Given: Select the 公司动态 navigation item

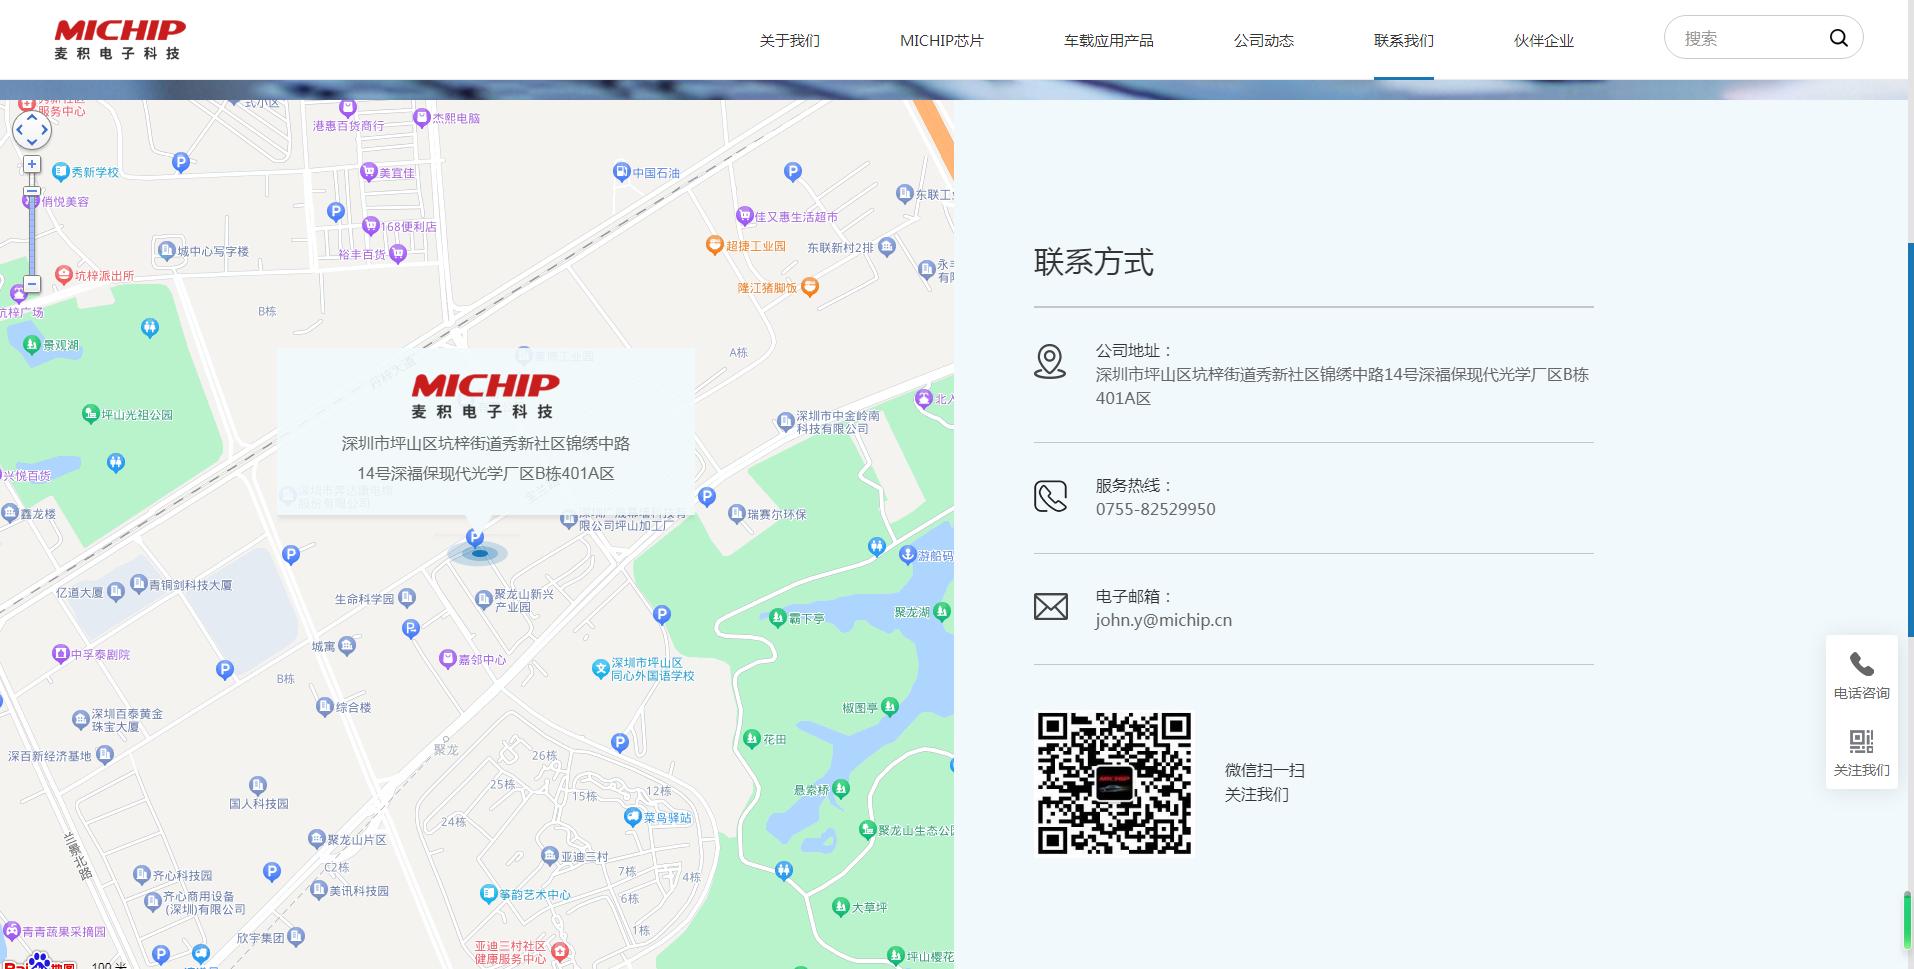Looking at the screenshot, I should tap(1263, 41).
